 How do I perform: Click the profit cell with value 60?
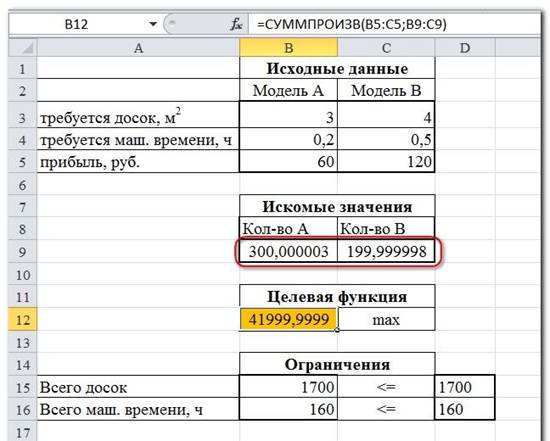click(x=288, y=162)
